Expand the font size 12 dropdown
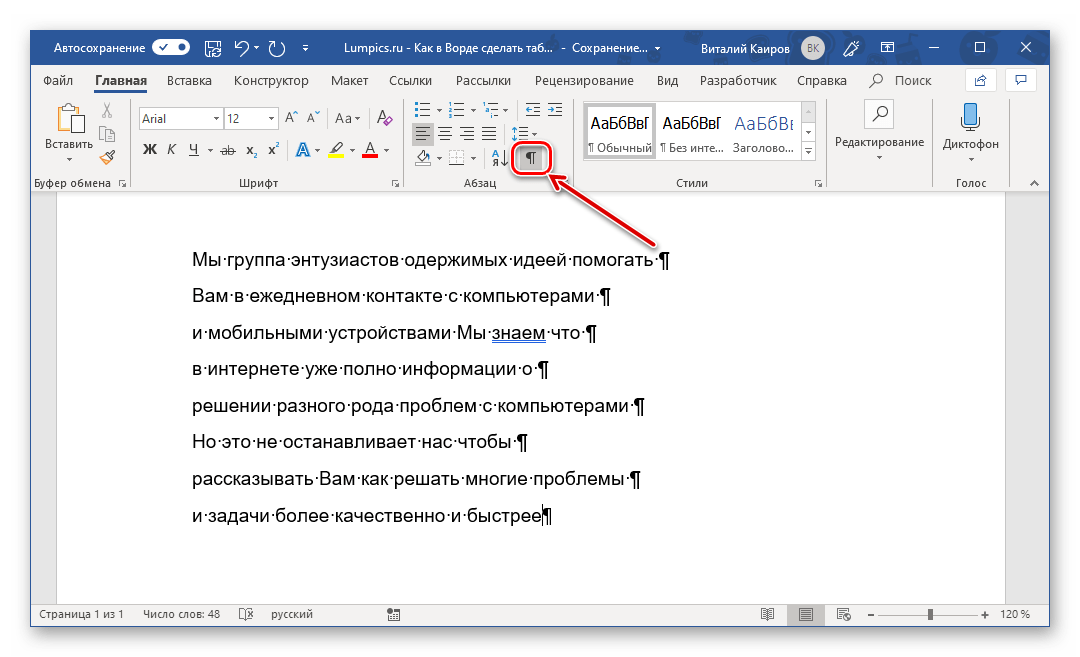Viewport: 1080px width, 657px height. point(271,119)
